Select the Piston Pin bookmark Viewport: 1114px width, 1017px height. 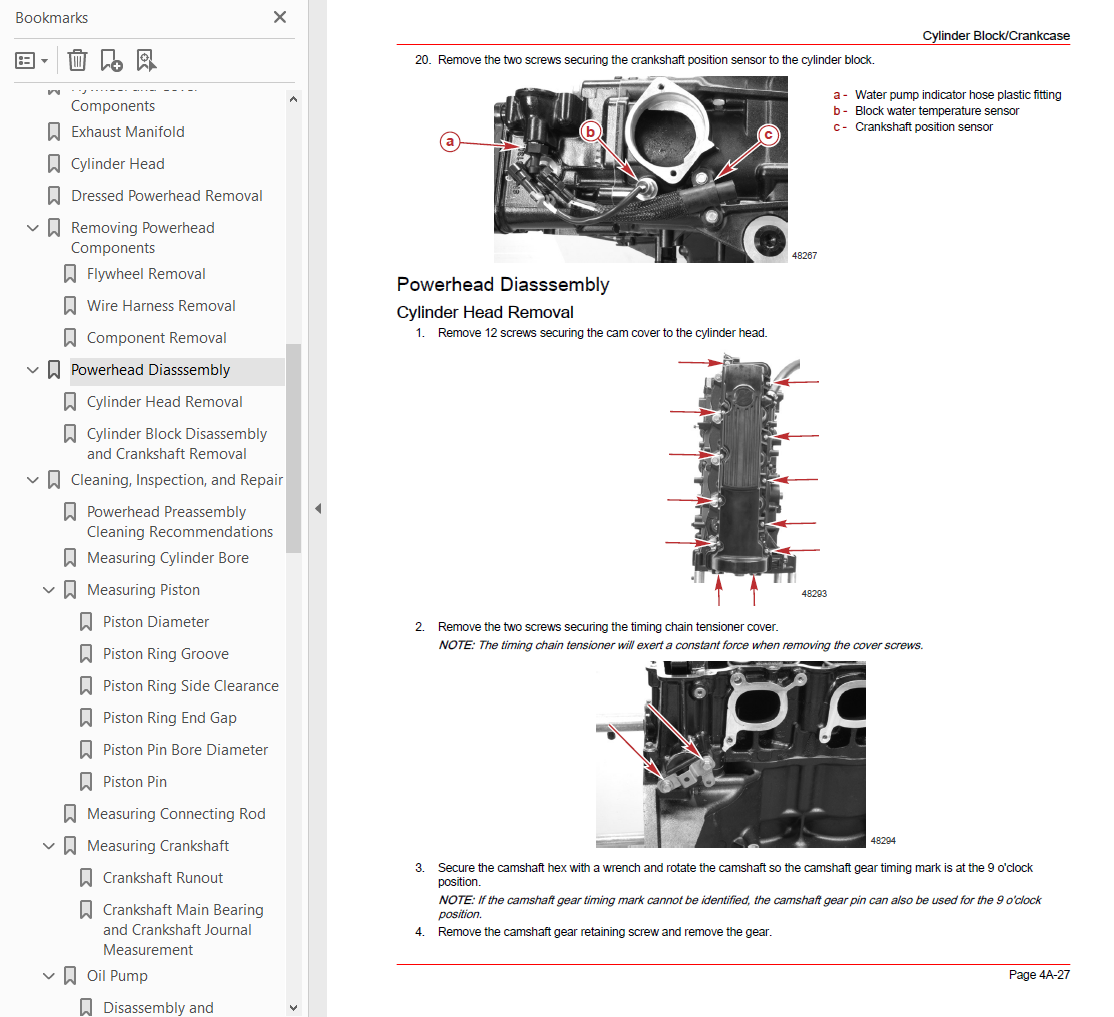point(135,782)
